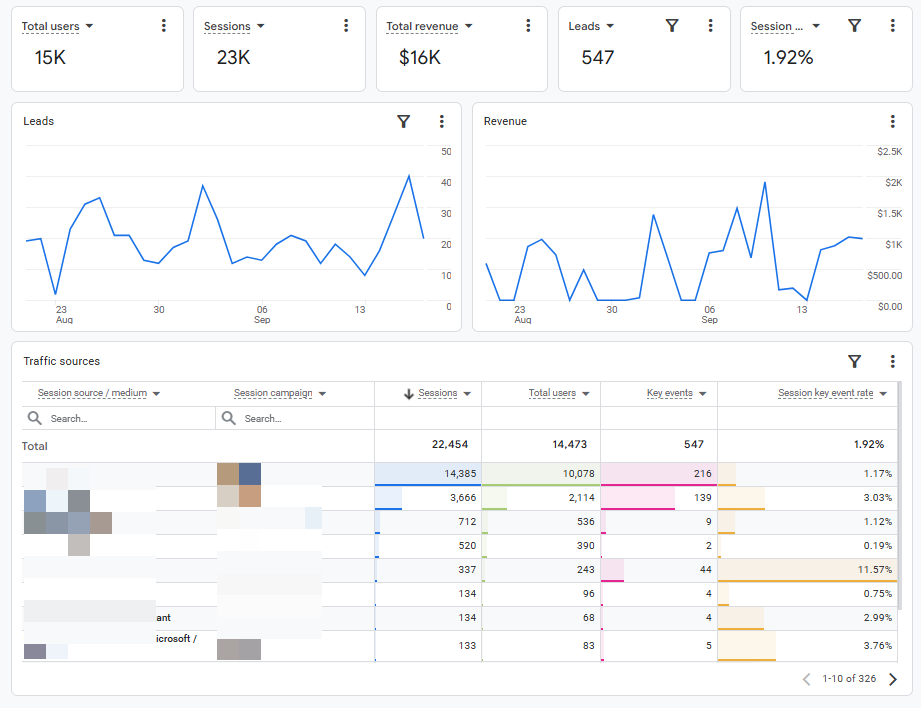Open the filter on the Leads scorecard
Image resolution: width=921 pixels, height=708 pixels.
coord(672,26)
